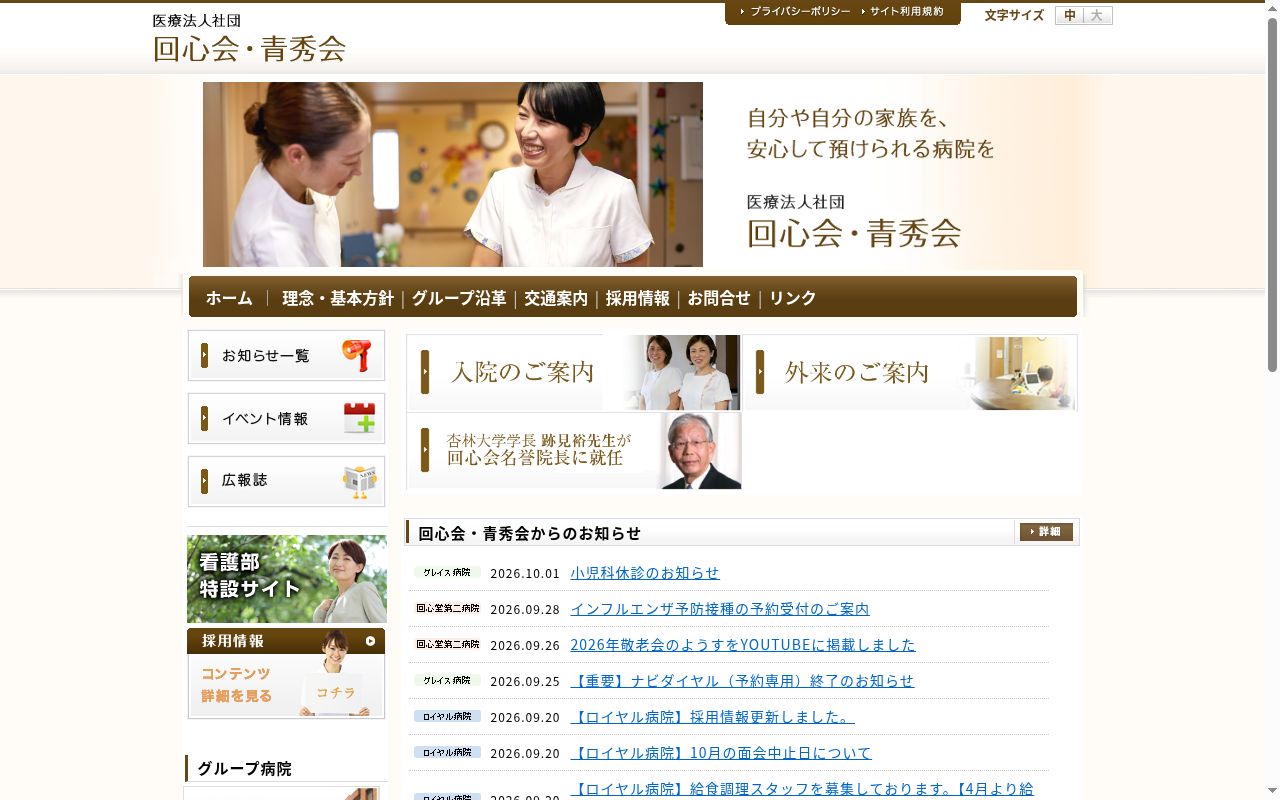Open the プライバシーポリシー link
Image resolution: width=1280 pixels, height=800 pixels.
[x=795, y=12]
